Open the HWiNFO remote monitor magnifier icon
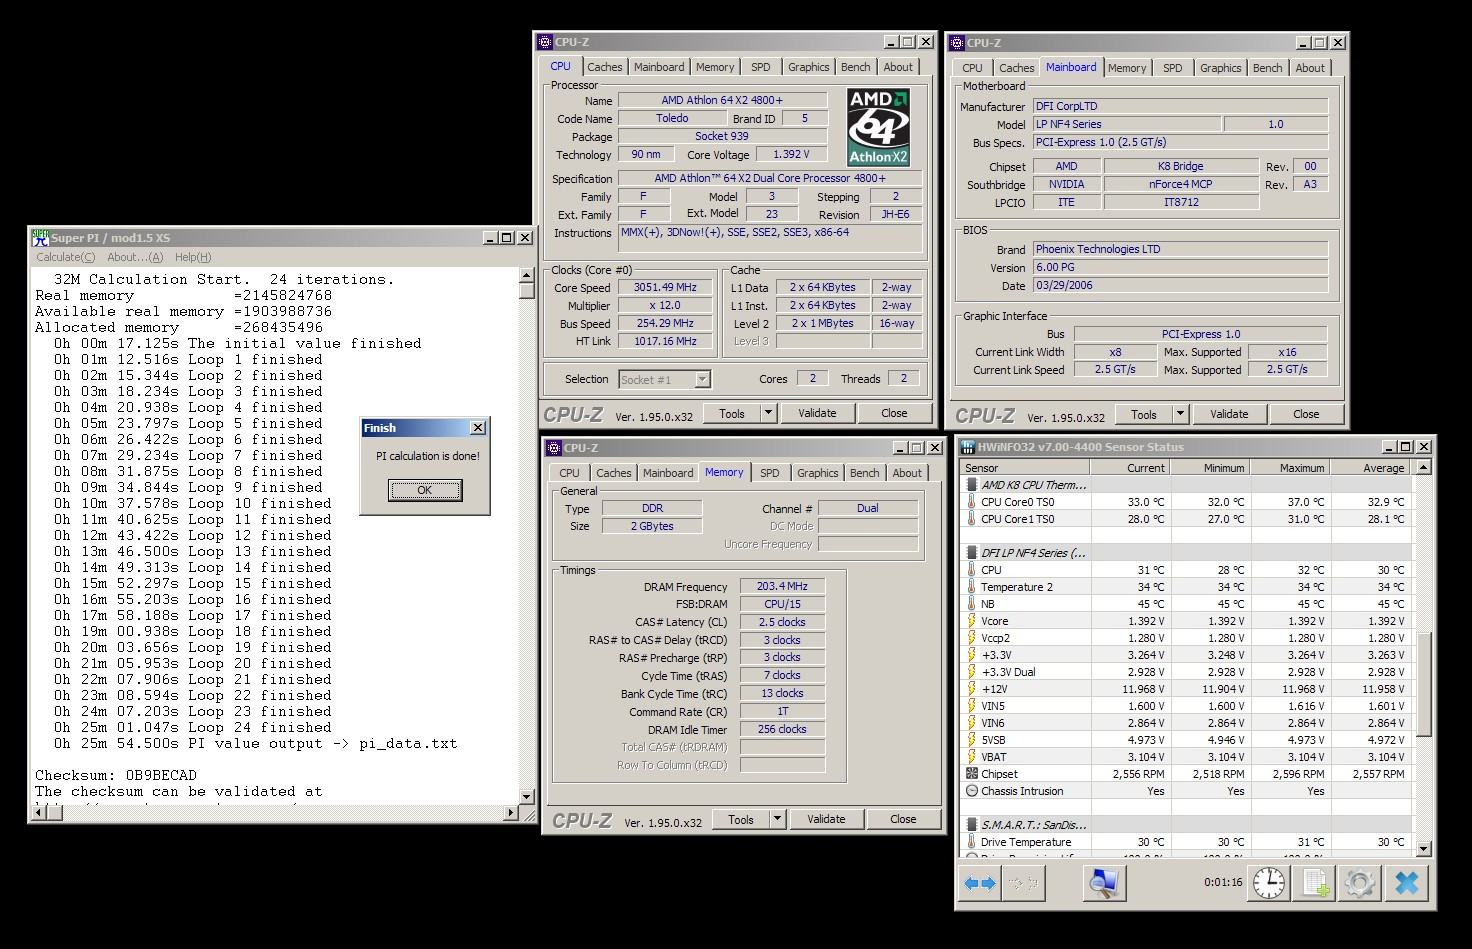The height and width of the screenshot is (949, 1472). pos(1104,883)
